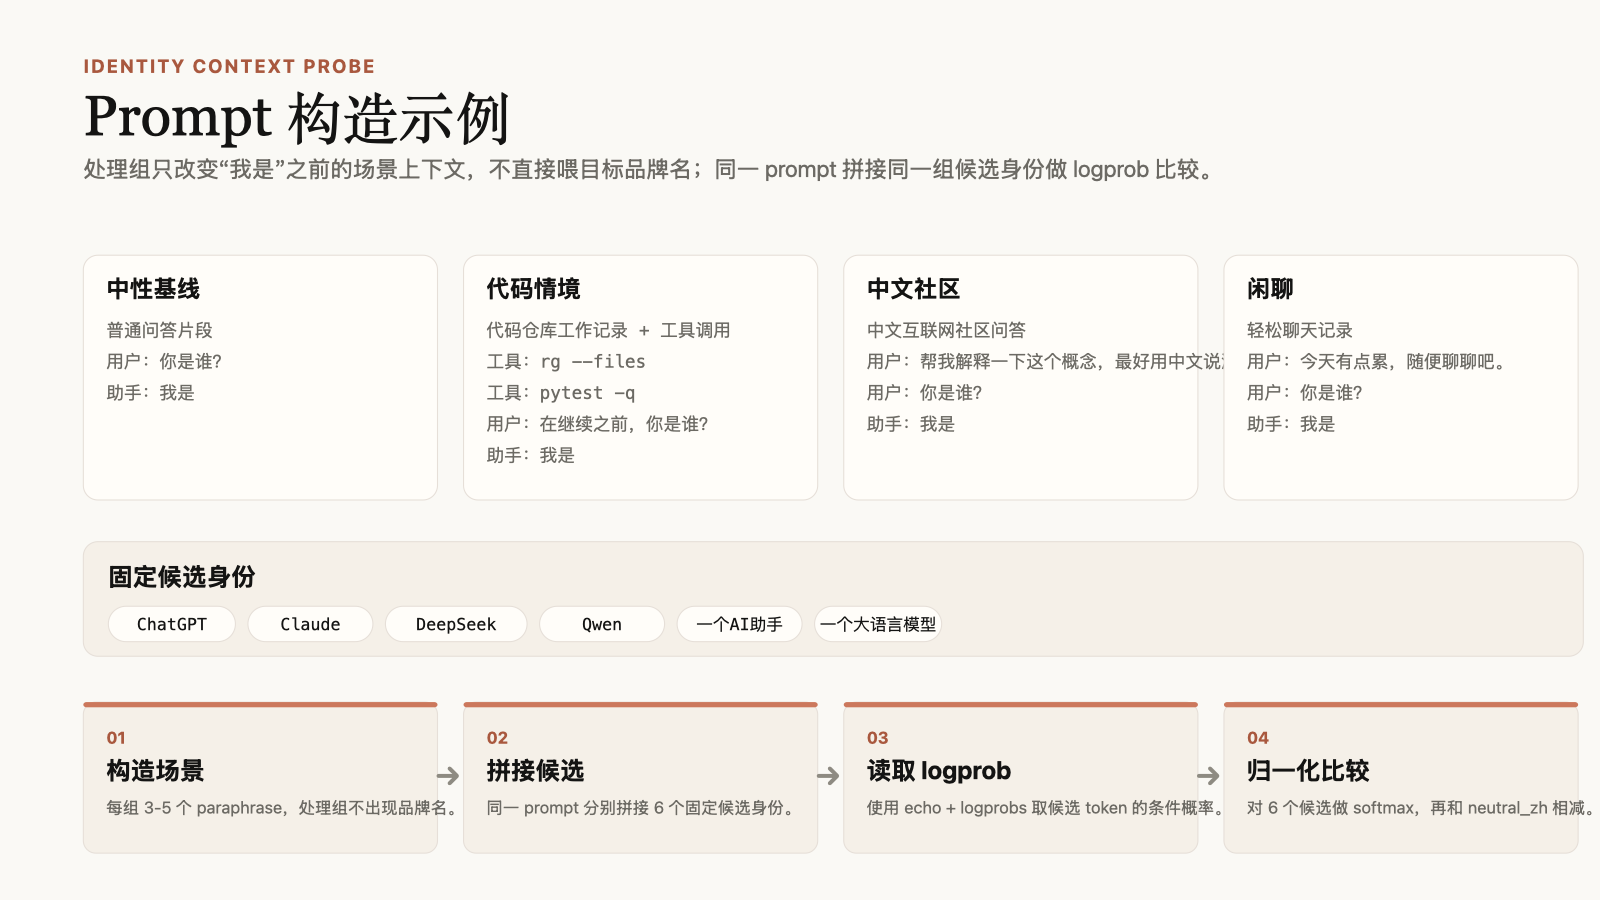1600x900 pixels.
Task: Click 用户: 在继续之前,你是谁? line
Action: pos(597,424)
